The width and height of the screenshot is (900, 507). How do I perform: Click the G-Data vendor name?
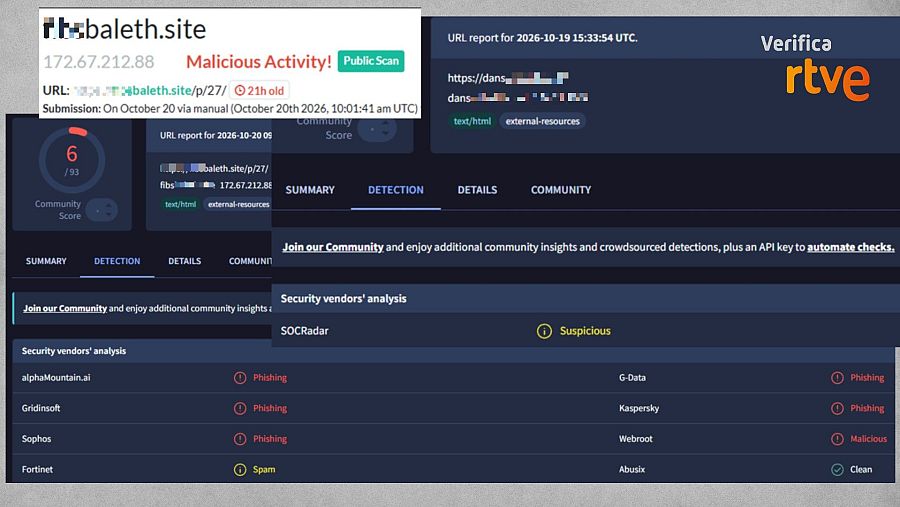[x=632, y=378]
